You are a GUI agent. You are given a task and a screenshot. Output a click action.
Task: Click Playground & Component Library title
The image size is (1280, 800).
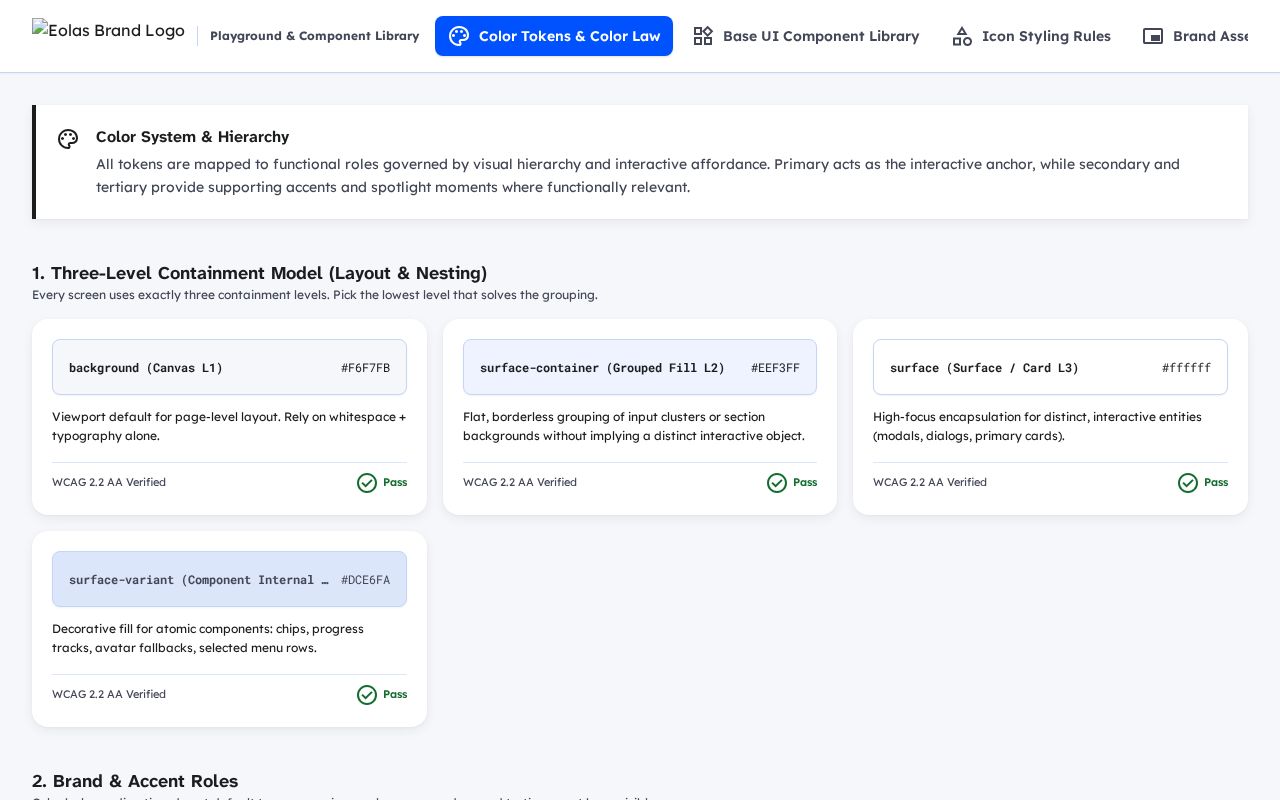[314, 36]
